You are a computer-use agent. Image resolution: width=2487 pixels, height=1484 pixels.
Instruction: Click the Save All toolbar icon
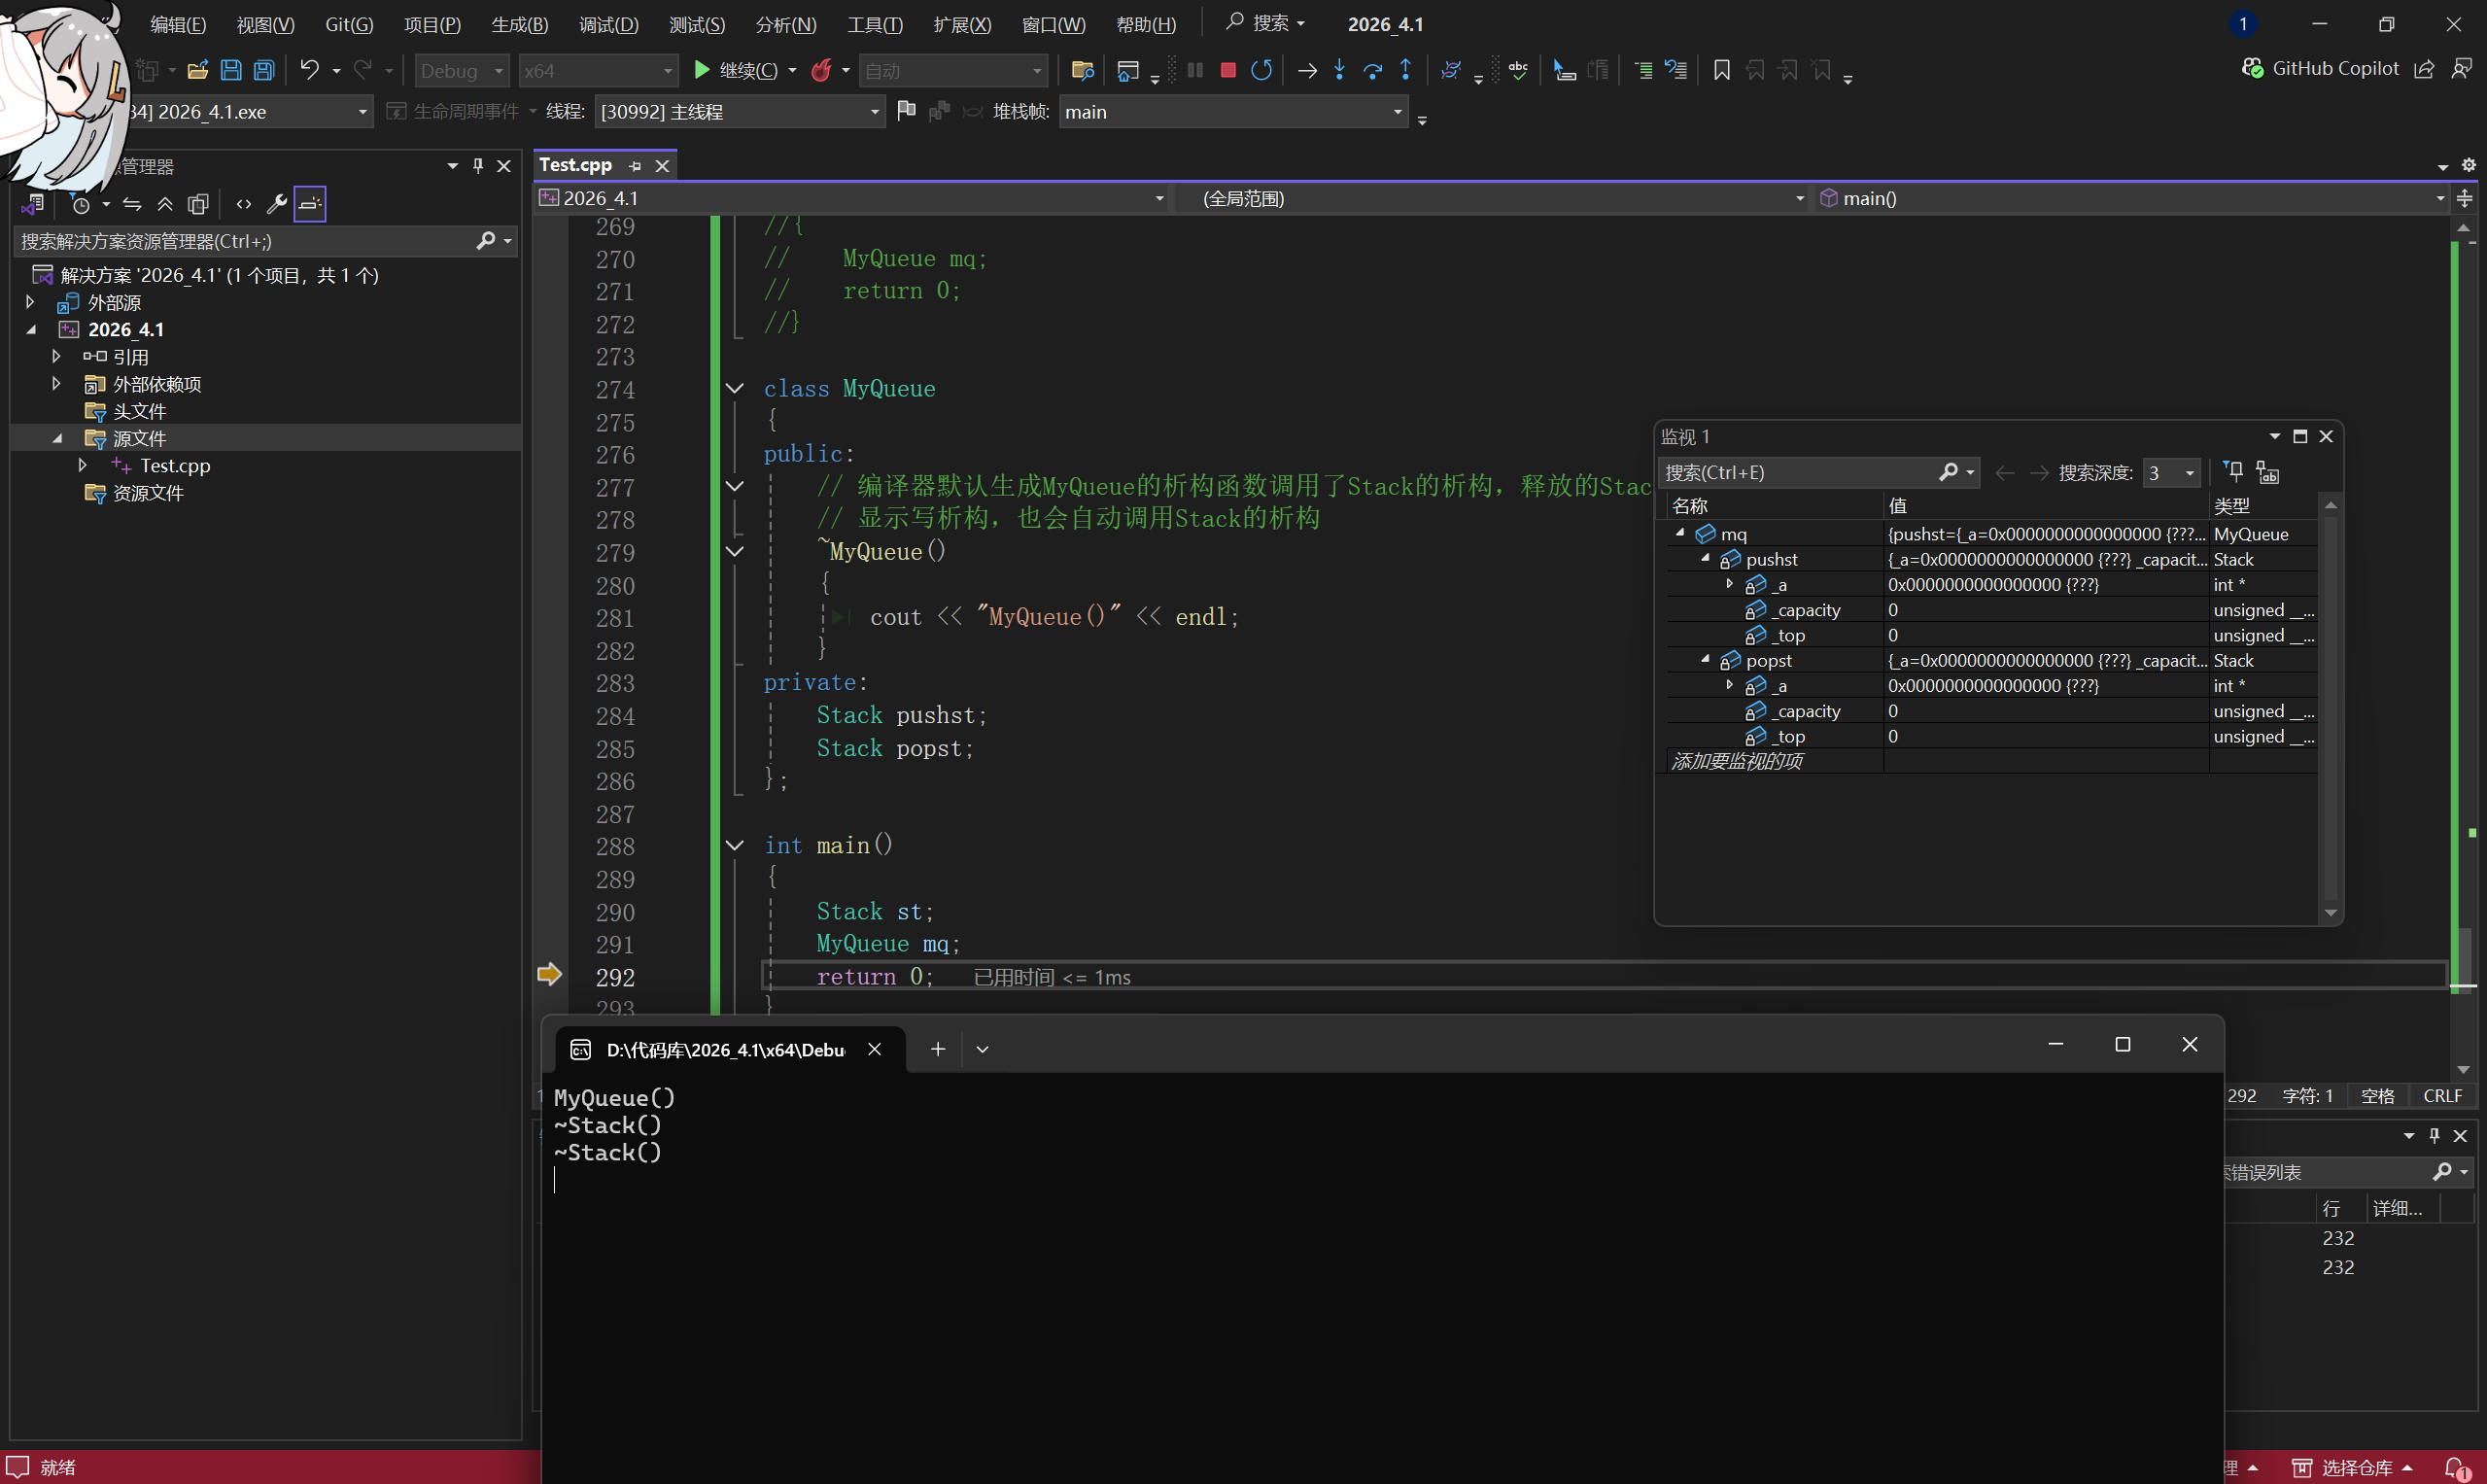264,70
